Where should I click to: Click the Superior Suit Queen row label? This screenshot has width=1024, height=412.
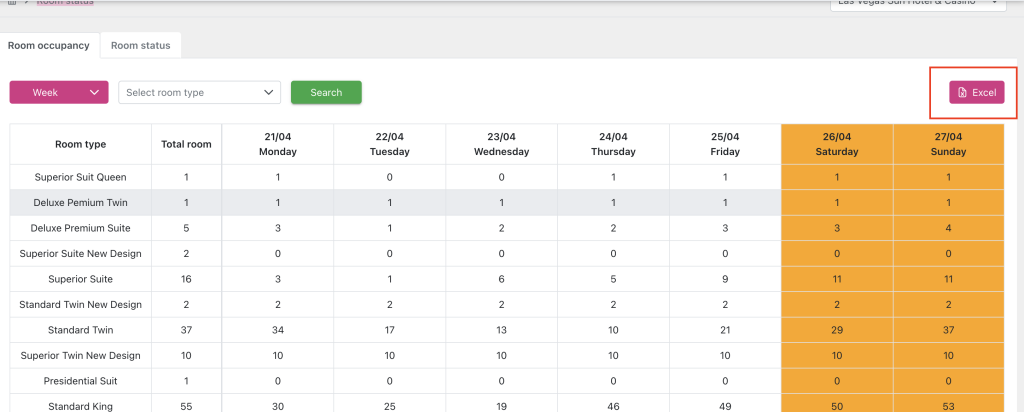tap(80, 177)
